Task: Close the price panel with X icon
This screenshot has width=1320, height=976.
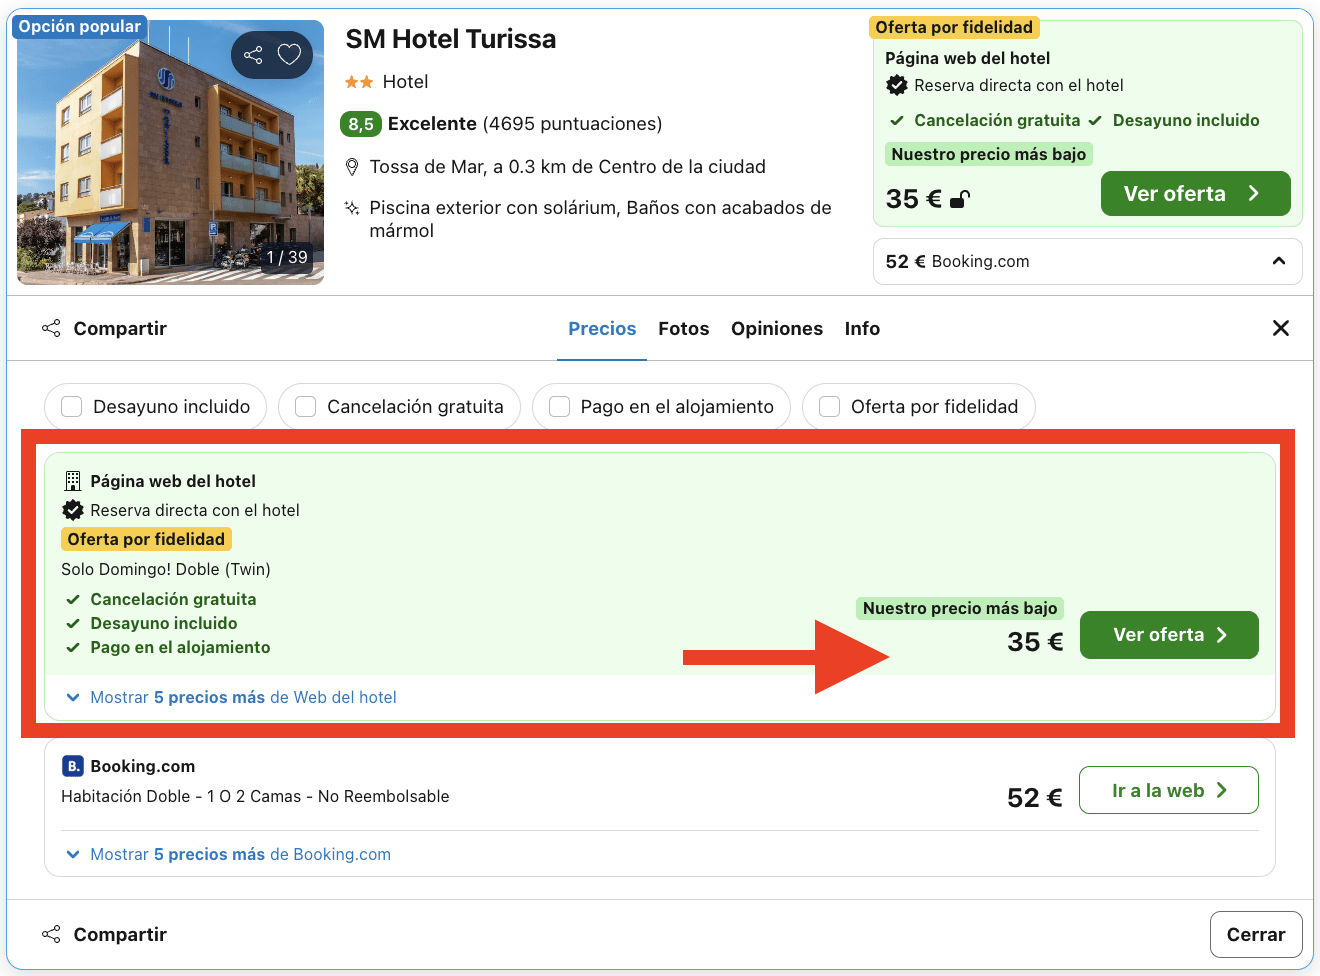Action: point(1281,328)
